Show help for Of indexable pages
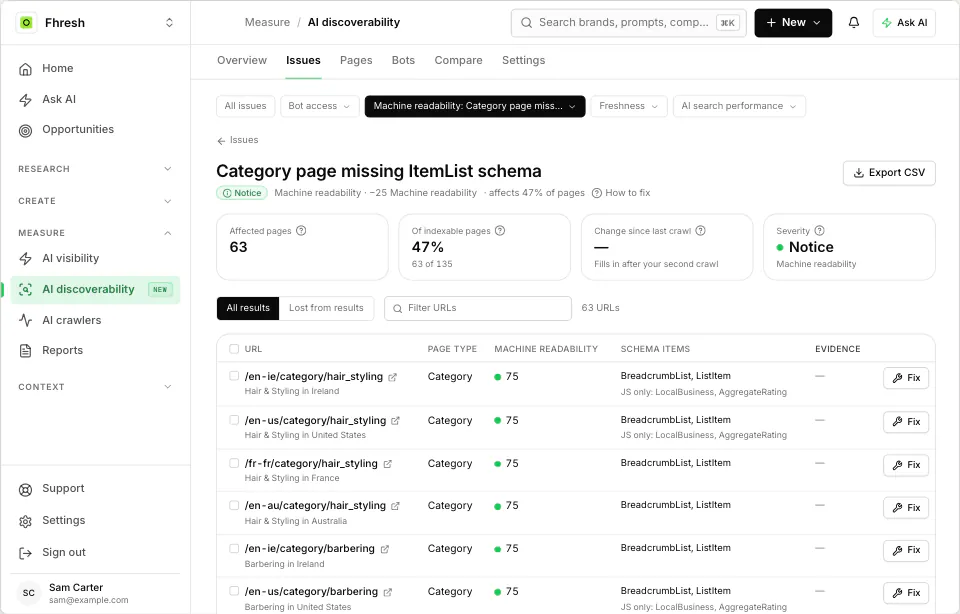 (x=500, y=231)
